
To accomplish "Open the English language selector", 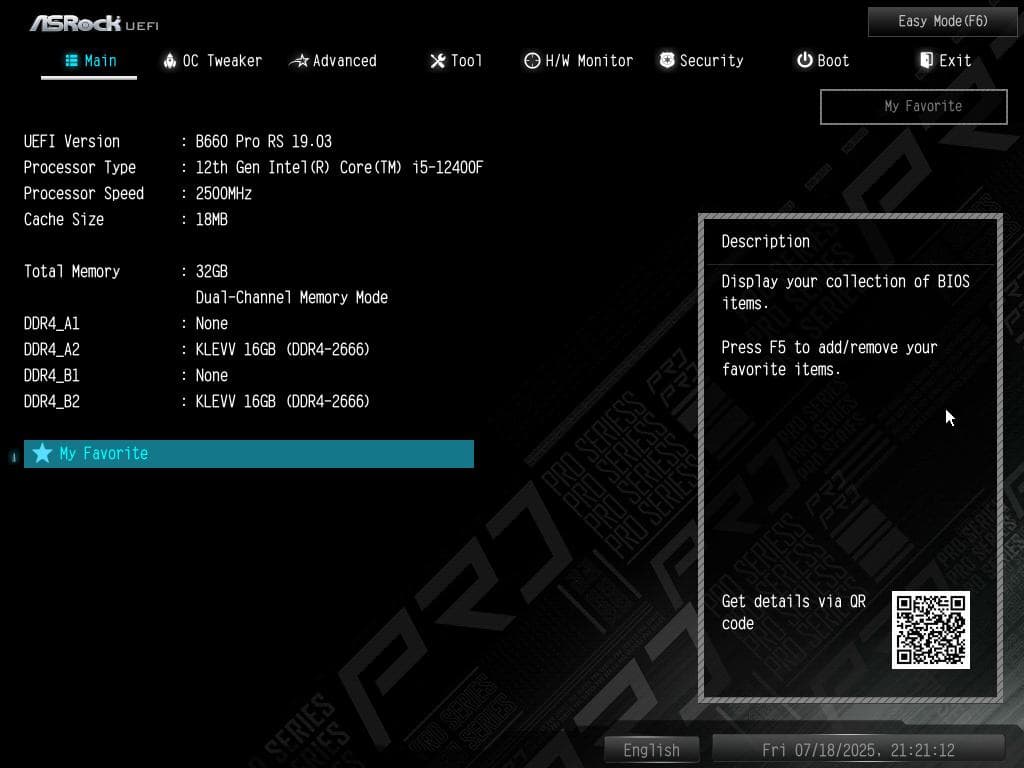I will (x=651, y=749).
